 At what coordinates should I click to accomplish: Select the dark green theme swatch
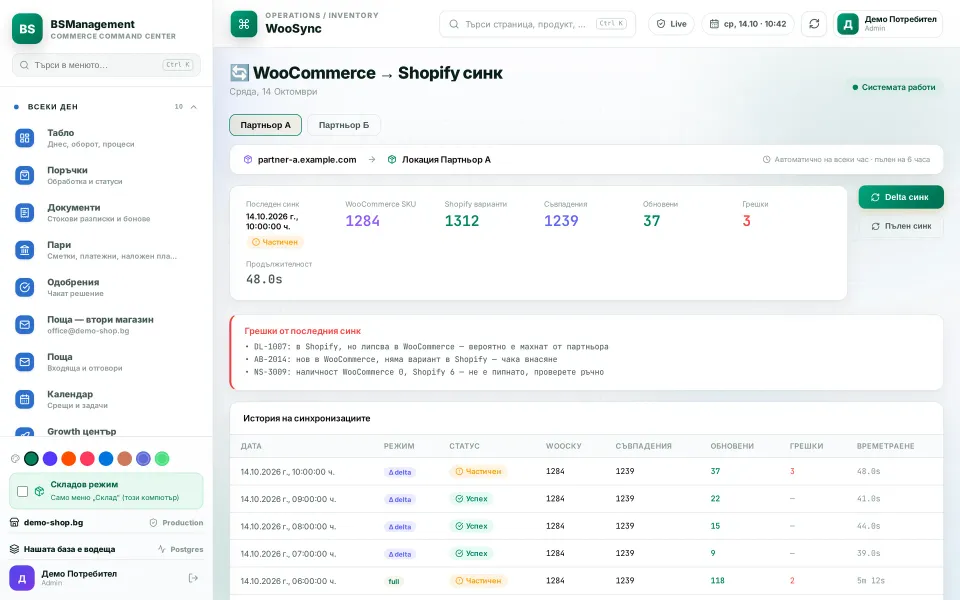31,459
